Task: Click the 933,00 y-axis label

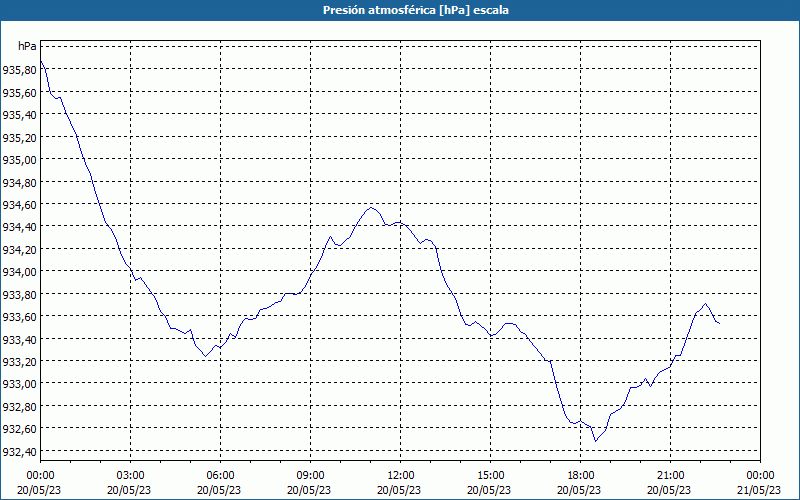Action: pyautogui.click(x=19, y=384)
